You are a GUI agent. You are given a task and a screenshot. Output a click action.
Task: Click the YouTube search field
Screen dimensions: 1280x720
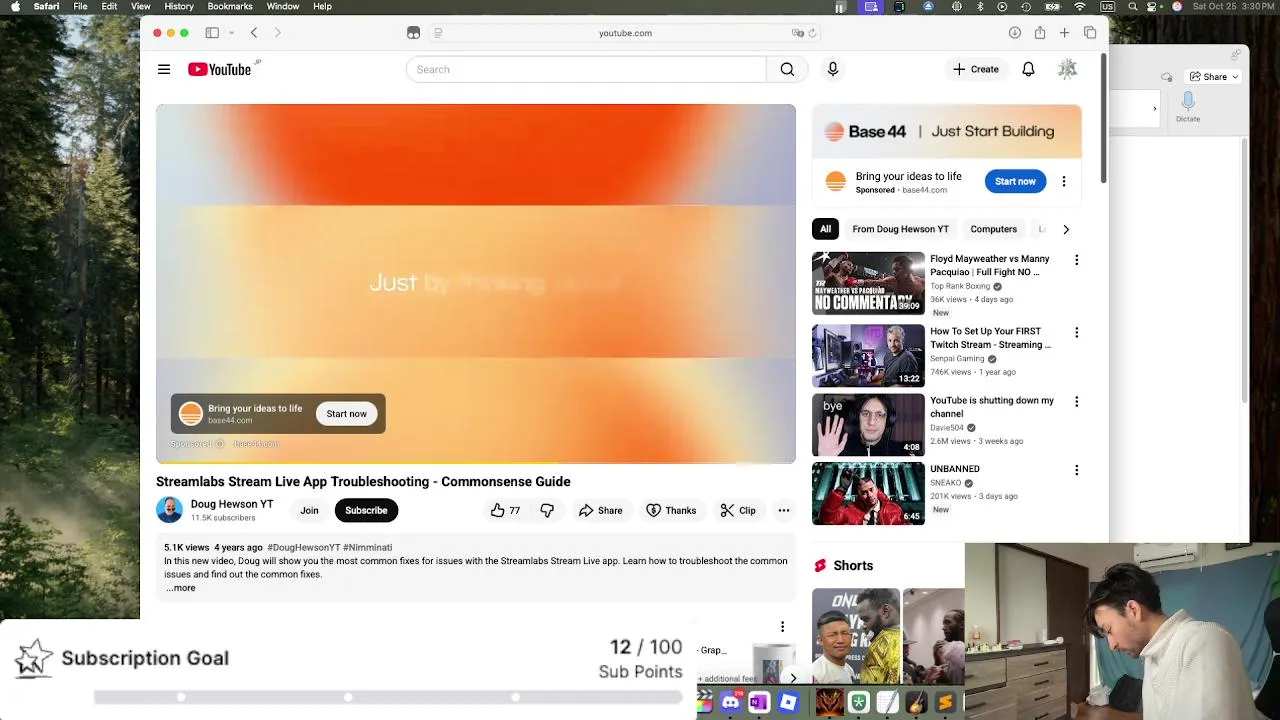[x=586, y=69]
